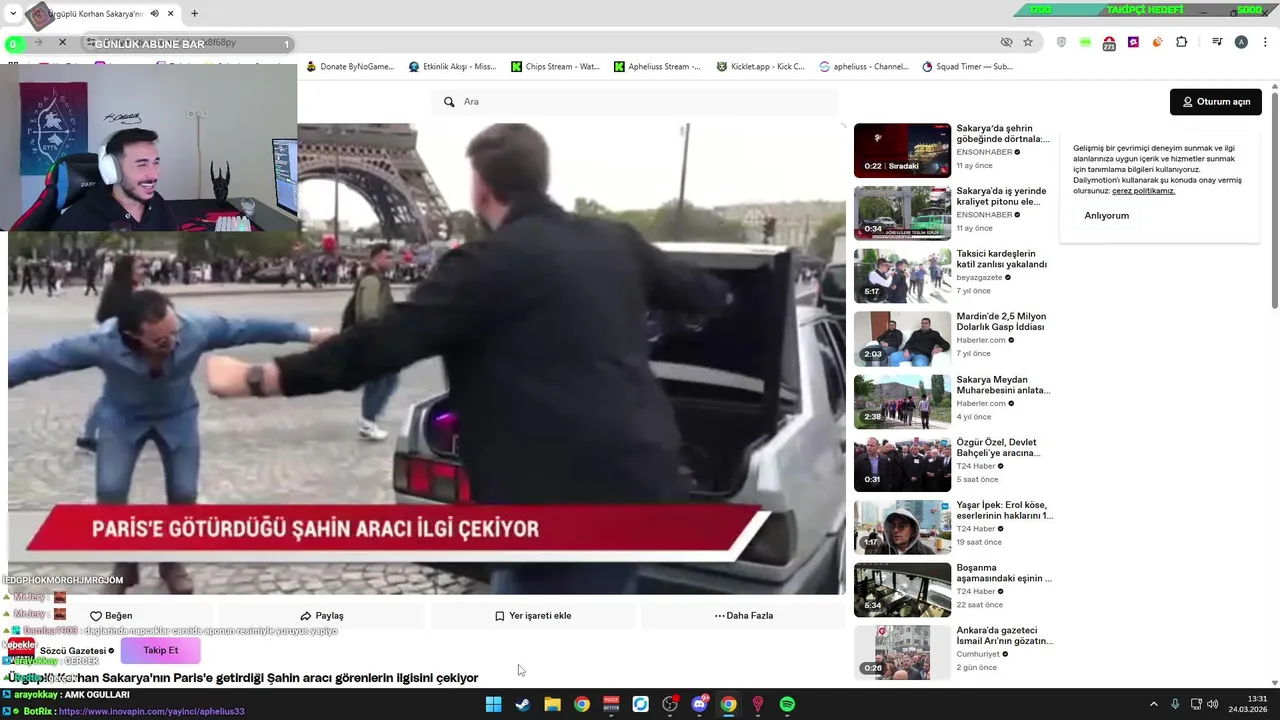Click the Mardin'de 2,5 Milyon Dolarlık title

coord(1001,322)
